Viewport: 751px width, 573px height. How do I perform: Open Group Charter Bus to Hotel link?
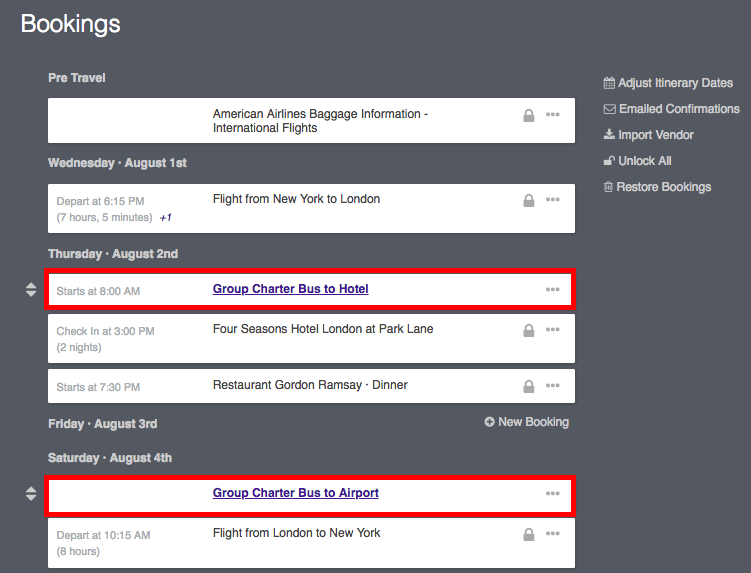click(291, 289)
